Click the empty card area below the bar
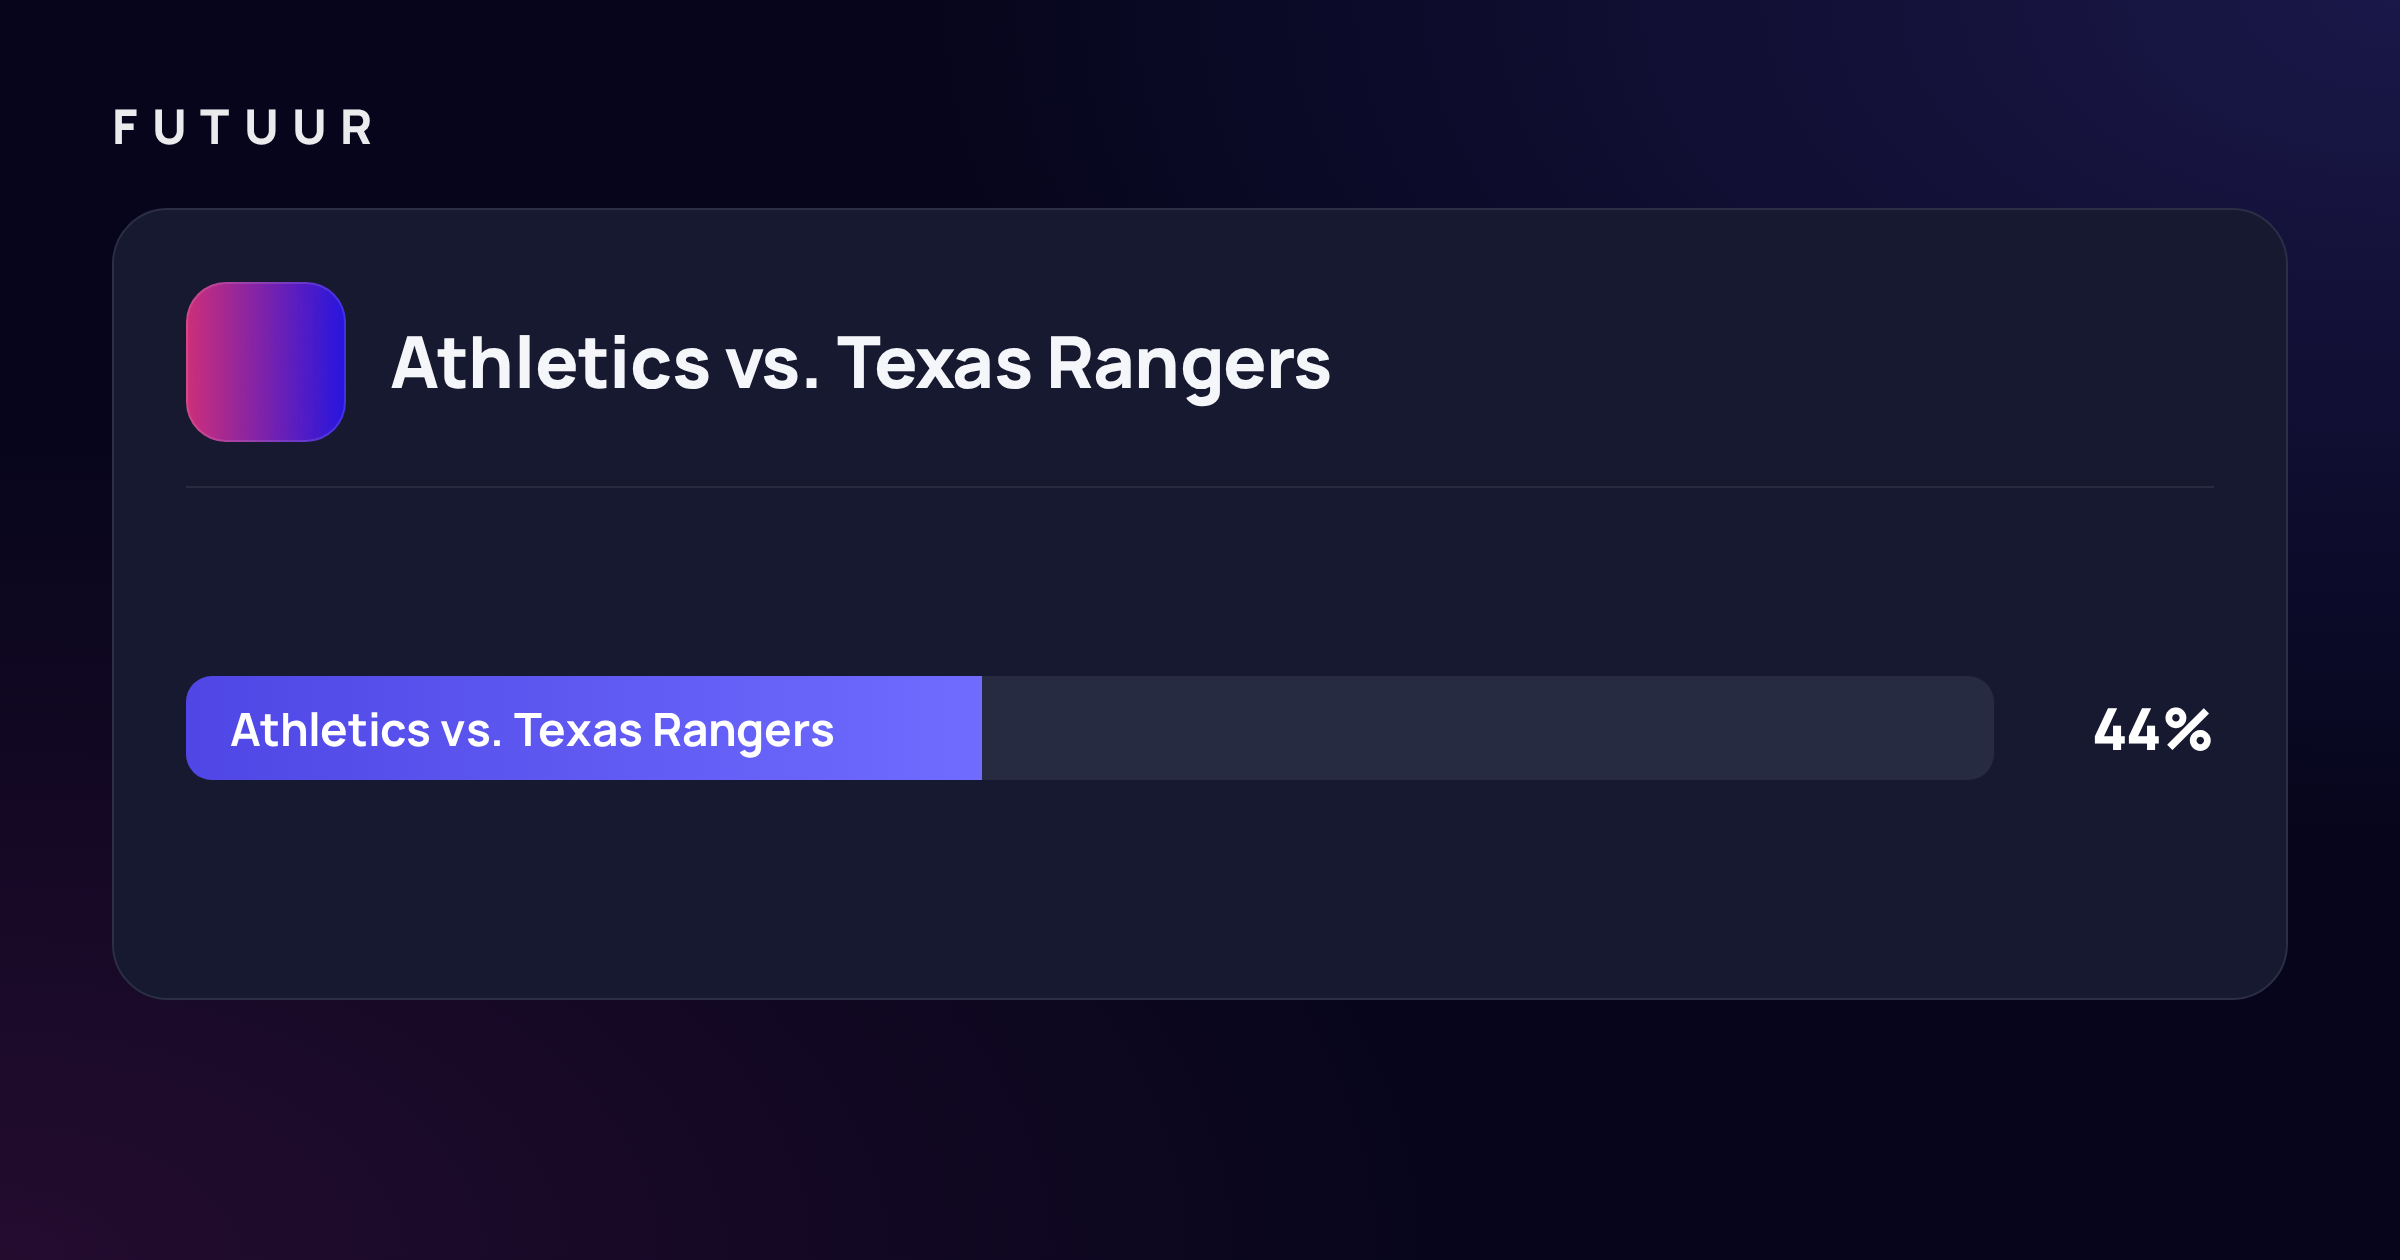Image resolution: width=2400 pixels, height=1260 pixels. click(x=1200, y=888)
